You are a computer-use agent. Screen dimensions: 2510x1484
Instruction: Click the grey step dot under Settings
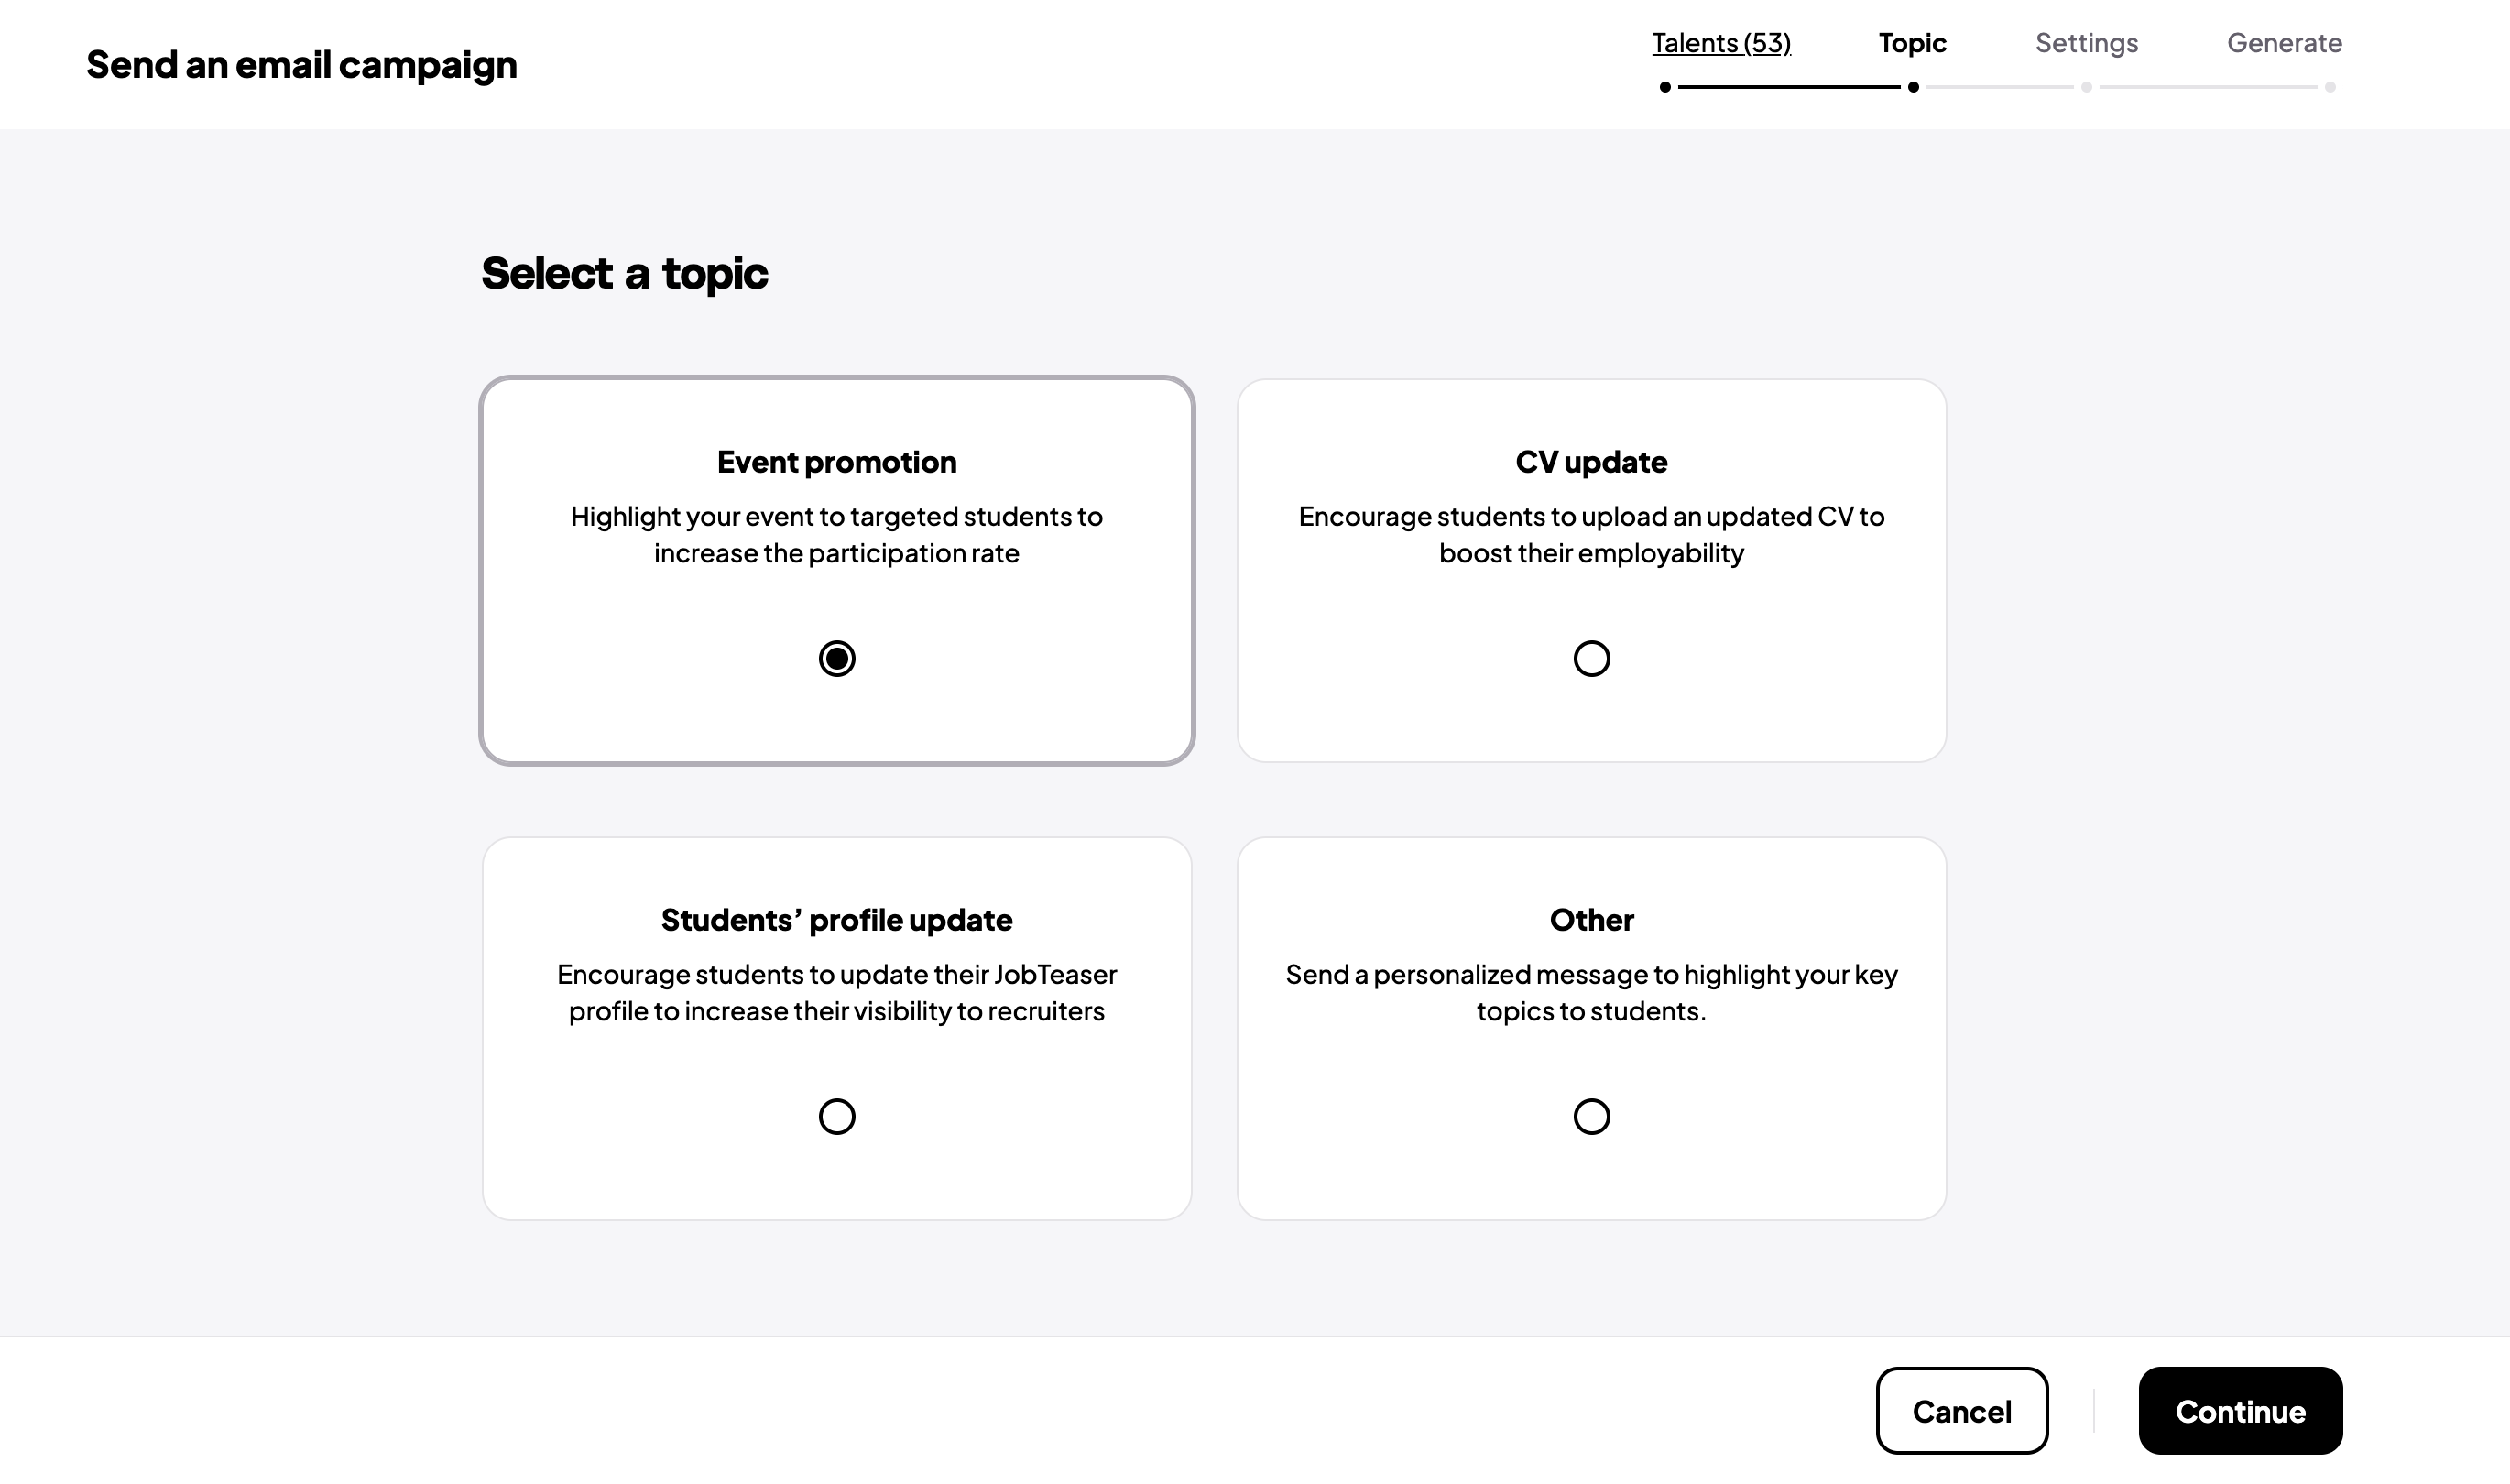[2086, 87]
